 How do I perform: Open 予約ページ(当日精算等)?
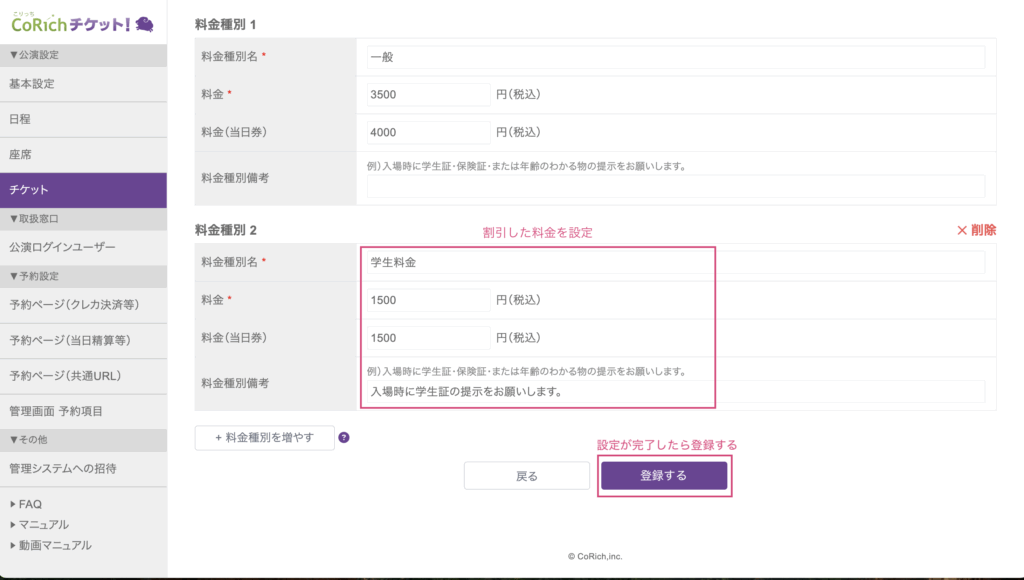(70, 340)
